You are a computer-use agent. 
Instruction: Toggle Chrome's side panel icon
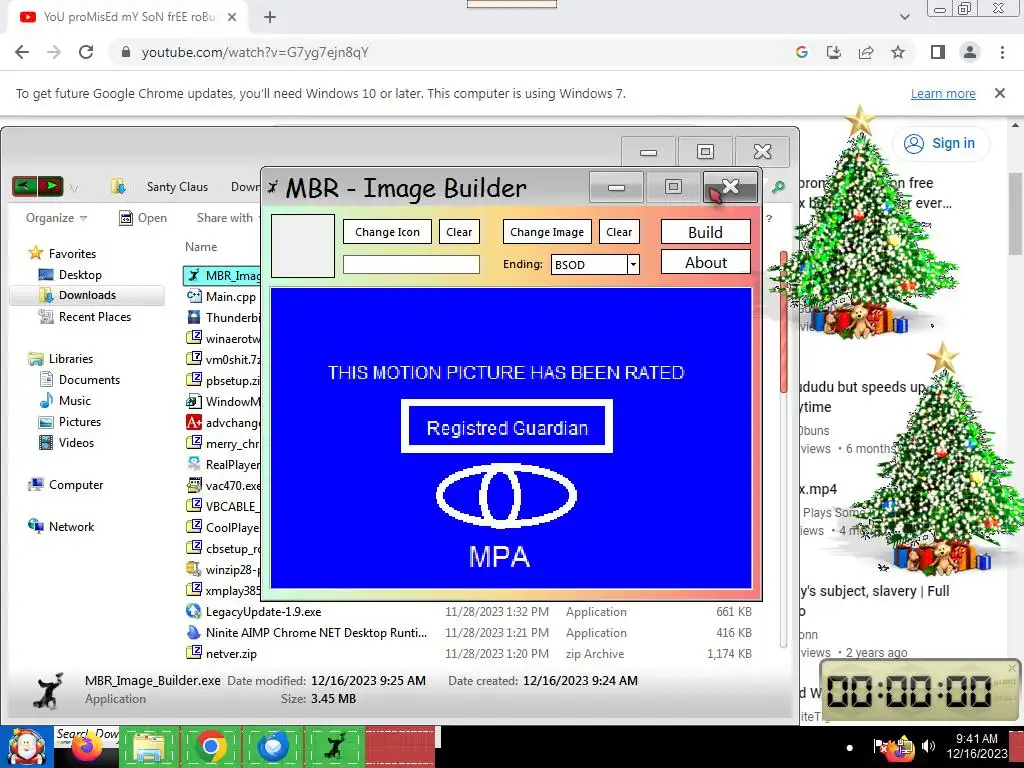[938, 52]
